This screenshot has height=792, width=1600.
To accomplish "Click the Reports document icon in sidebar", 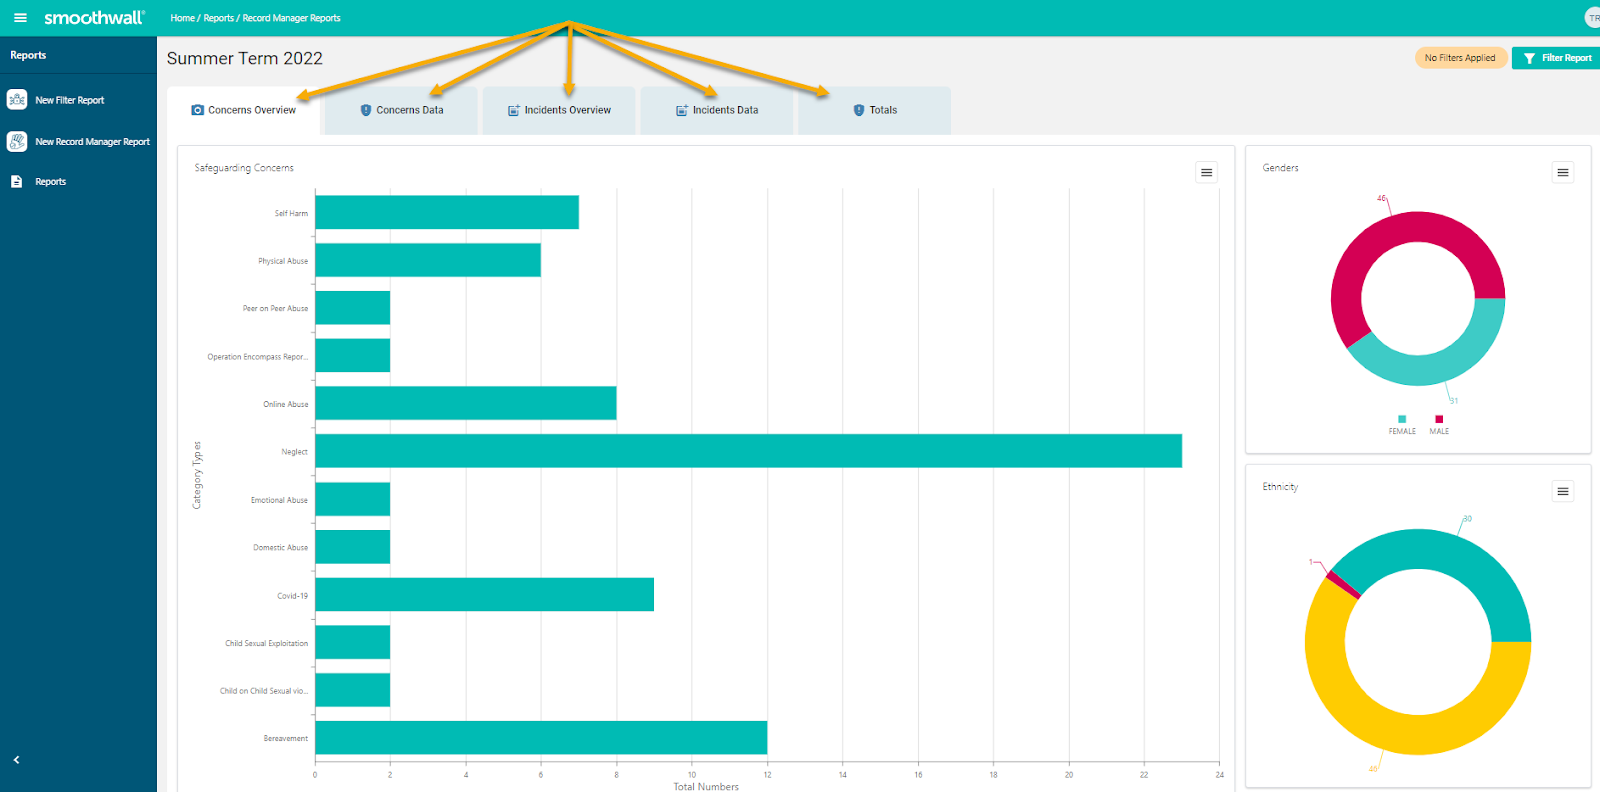I will click(17, 182).
